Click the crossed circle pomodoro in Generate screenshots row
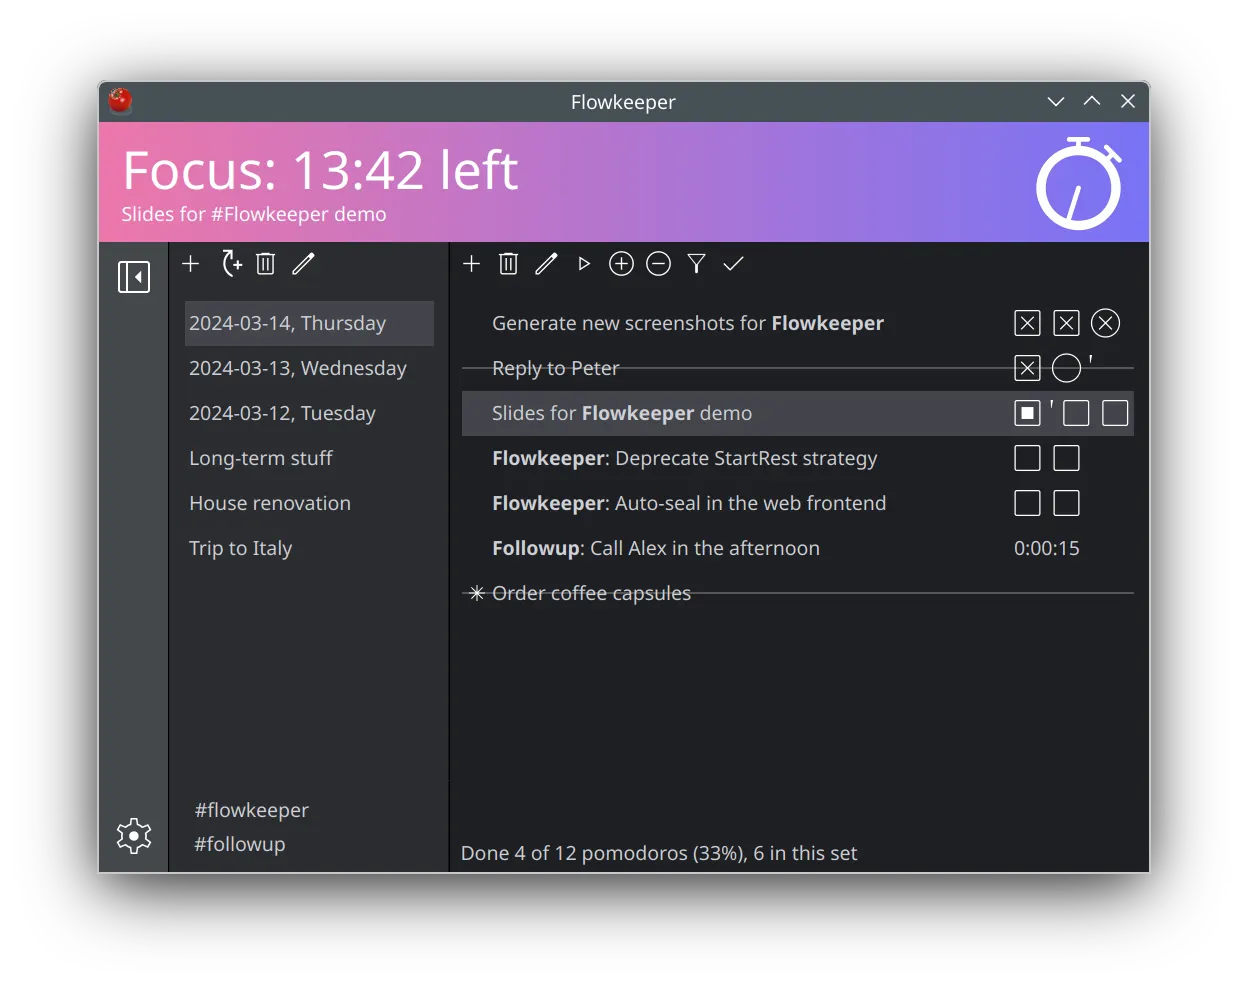 (1105, 323)
